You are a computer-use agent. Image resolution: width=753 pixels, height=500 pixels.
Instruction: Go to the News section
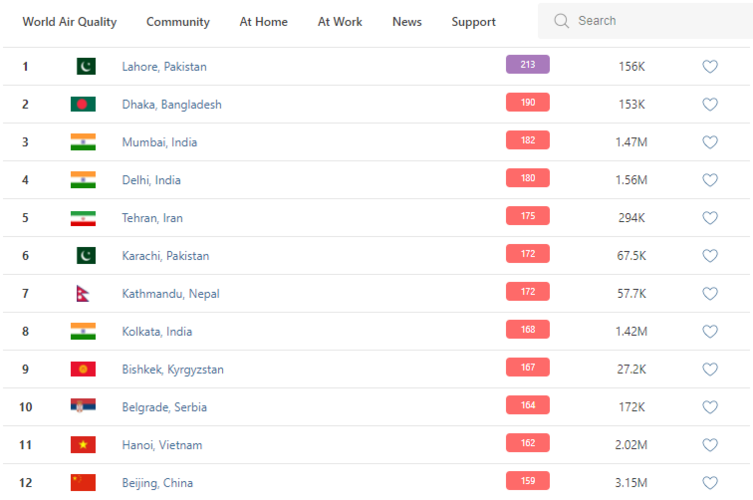click(407, 22)
